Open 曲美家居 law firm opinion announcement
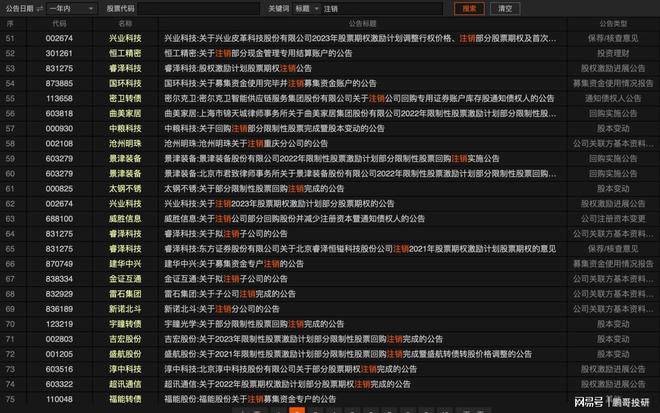This screenshot has width=660, height=413. (x=360, y=114)
